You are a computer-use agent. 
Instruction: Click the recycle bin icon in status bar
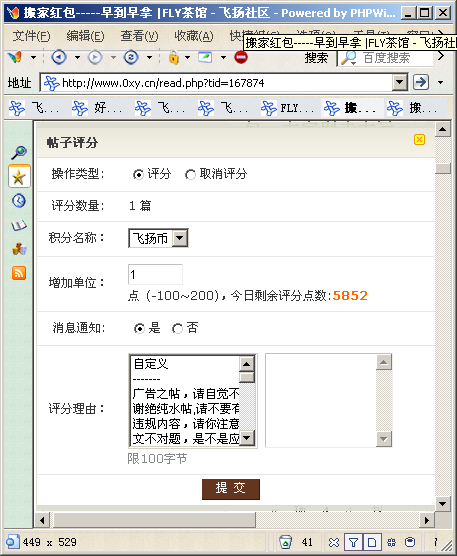click(x=285, y=542)
